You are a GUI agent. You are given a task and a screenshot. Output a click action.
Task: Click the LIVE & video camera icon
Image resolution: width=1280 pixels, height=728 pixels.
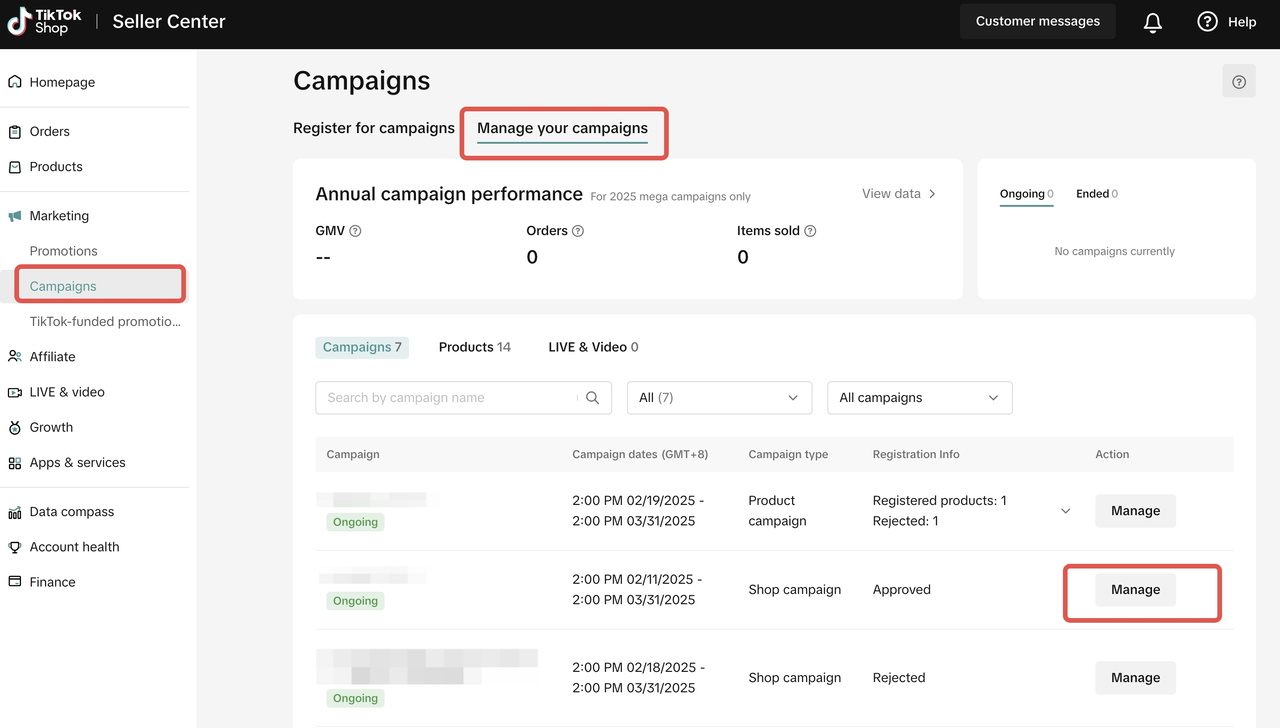15,392
